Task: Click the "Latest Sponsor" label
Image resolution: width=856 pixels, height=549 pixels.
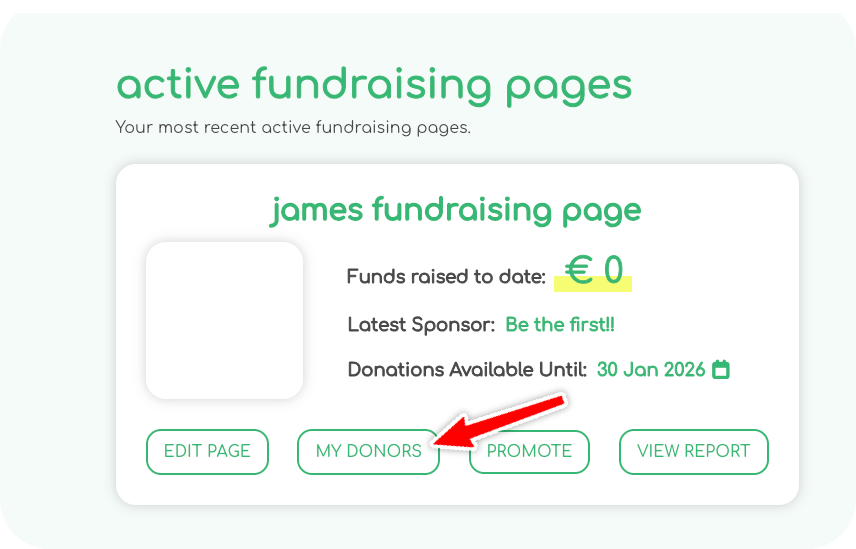Action: click(421, 325)
